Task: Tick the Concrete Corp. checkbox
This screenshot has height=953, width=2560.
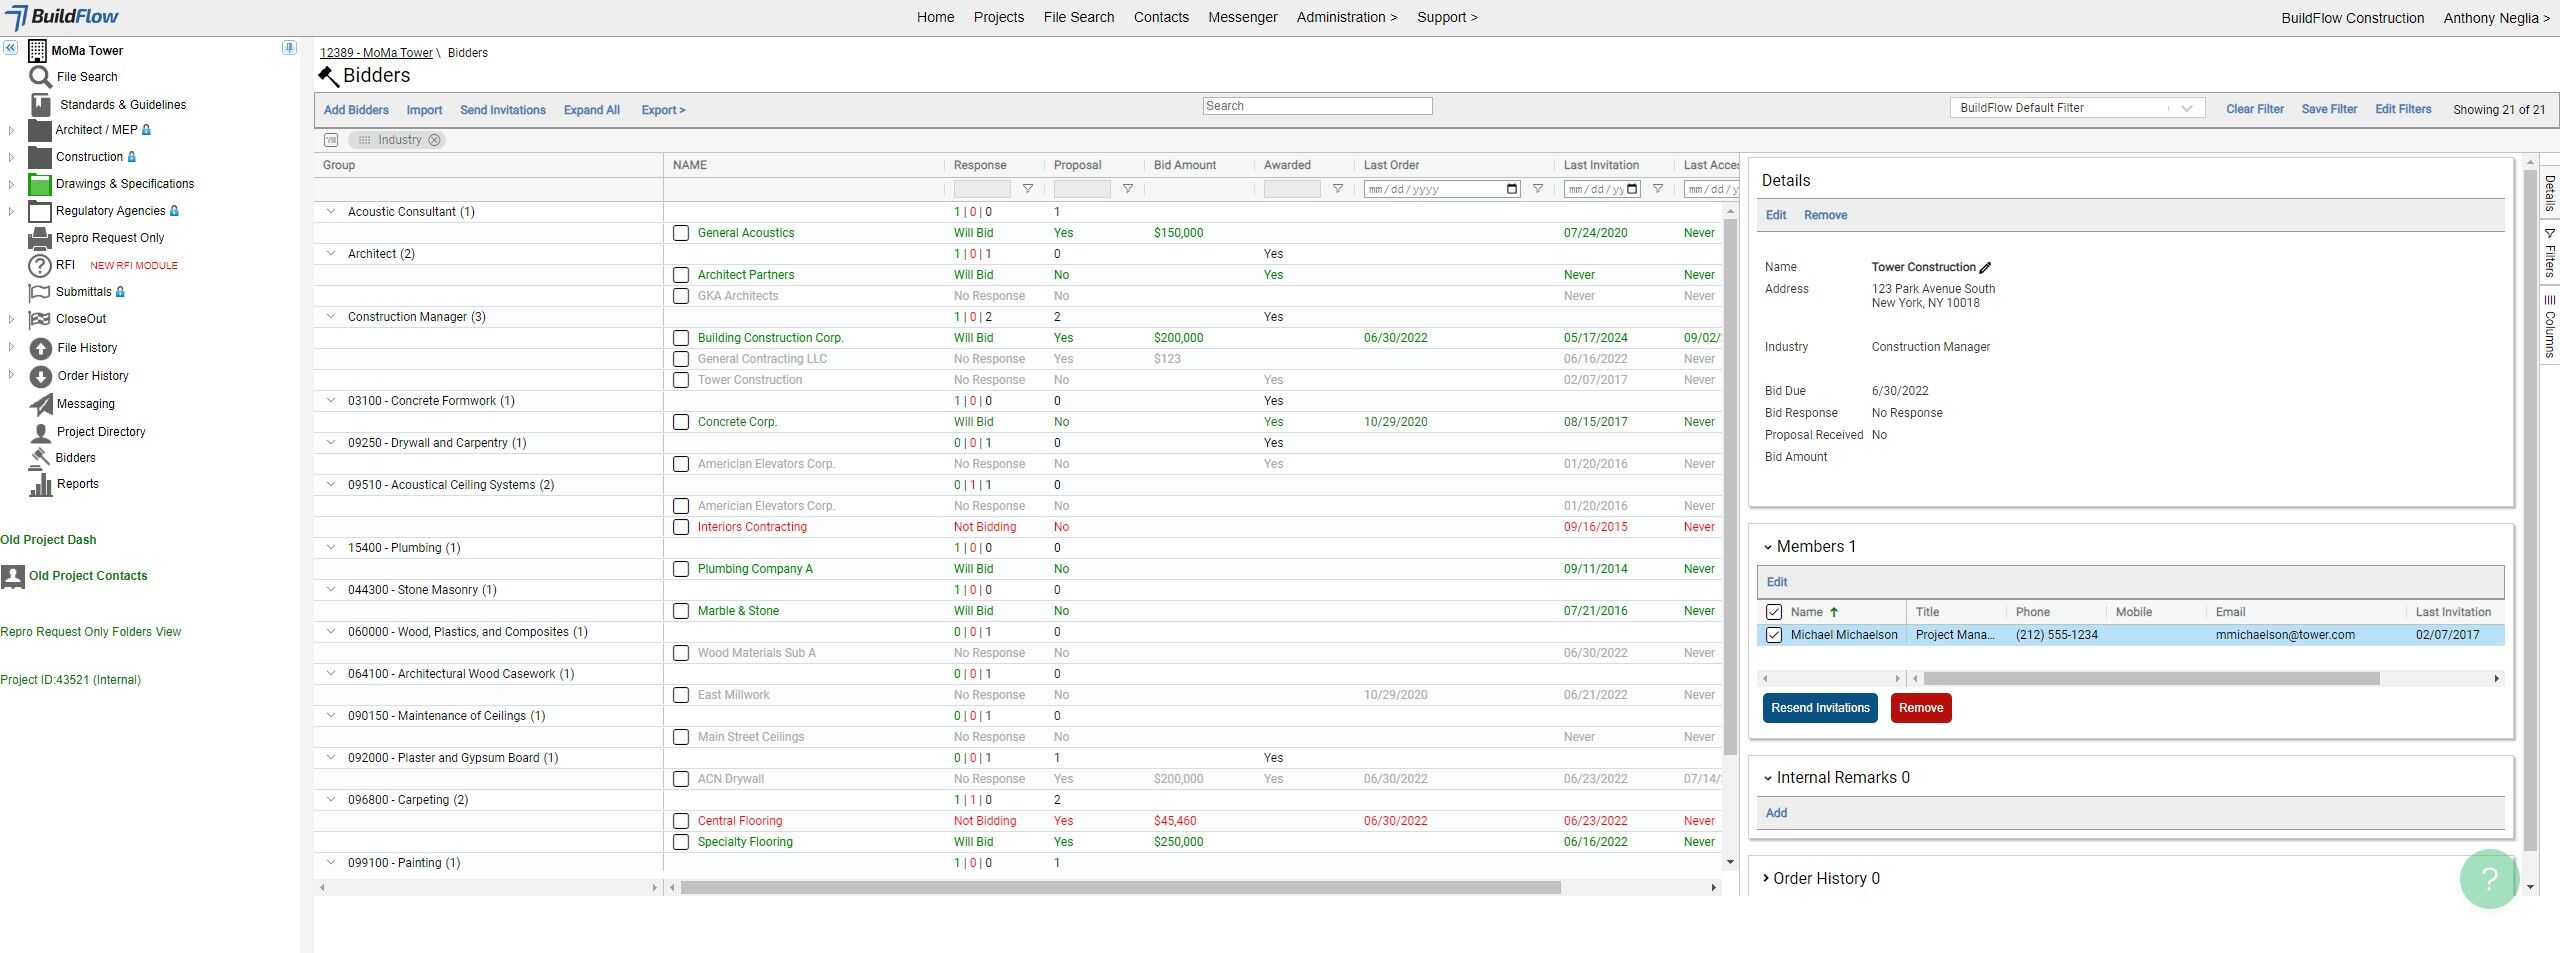Action: click(681, 422)
